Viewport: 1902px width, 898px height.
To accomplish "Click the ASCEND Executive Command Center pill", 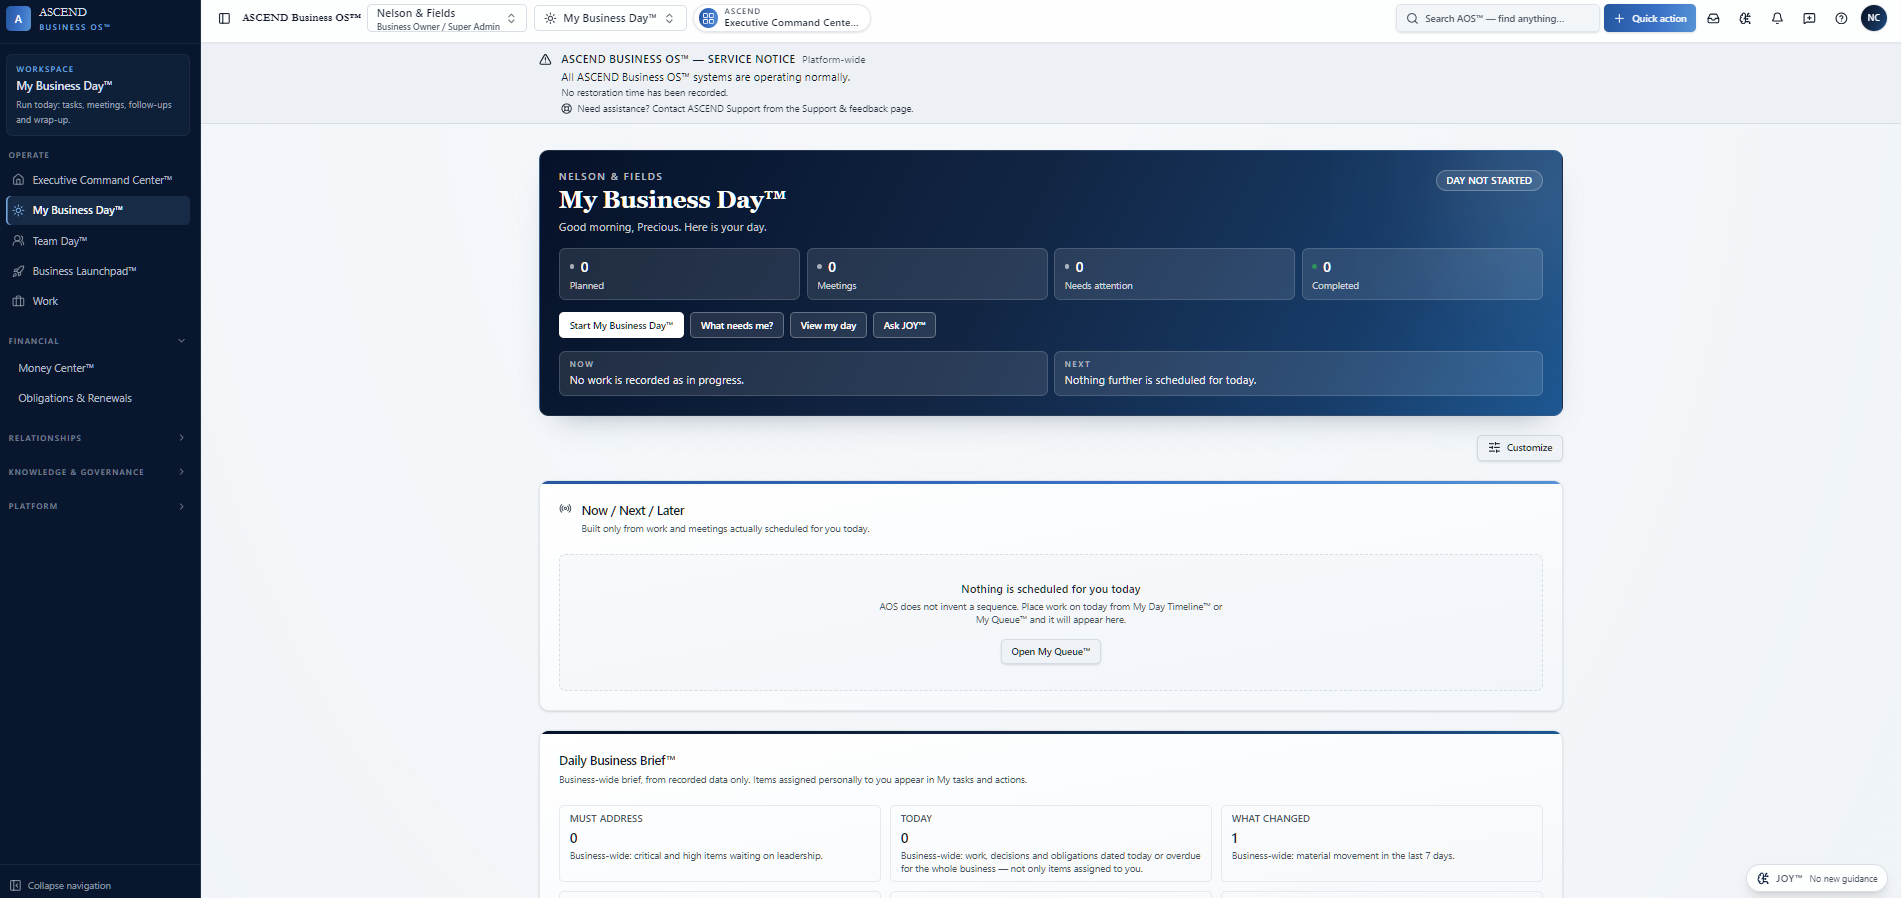I will coord(782,18).
